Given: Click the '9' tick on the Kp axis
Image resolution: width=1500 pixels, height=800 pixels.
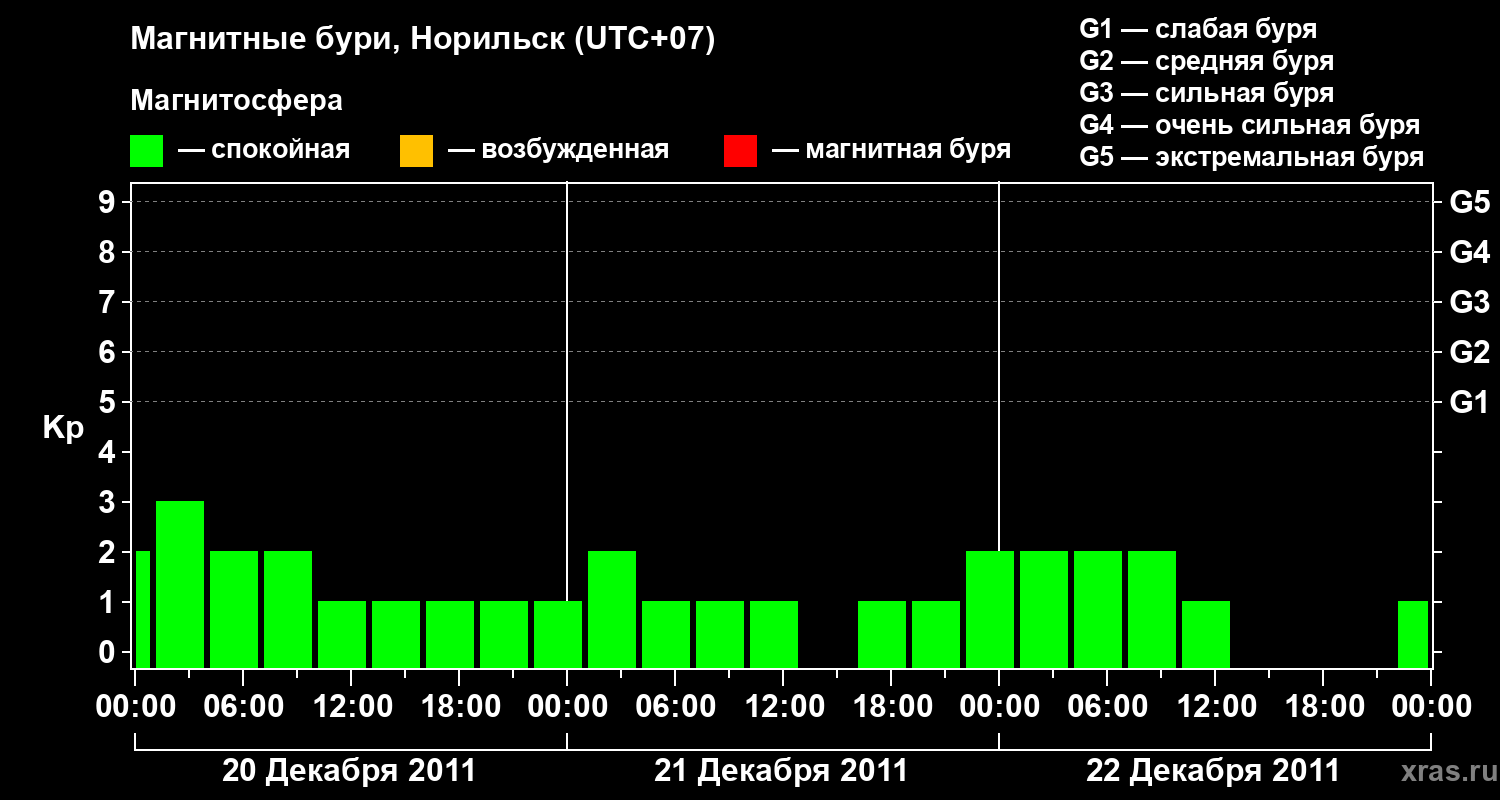Looking at the screenshot, I should pyautogui.click(x=109, y=202).
